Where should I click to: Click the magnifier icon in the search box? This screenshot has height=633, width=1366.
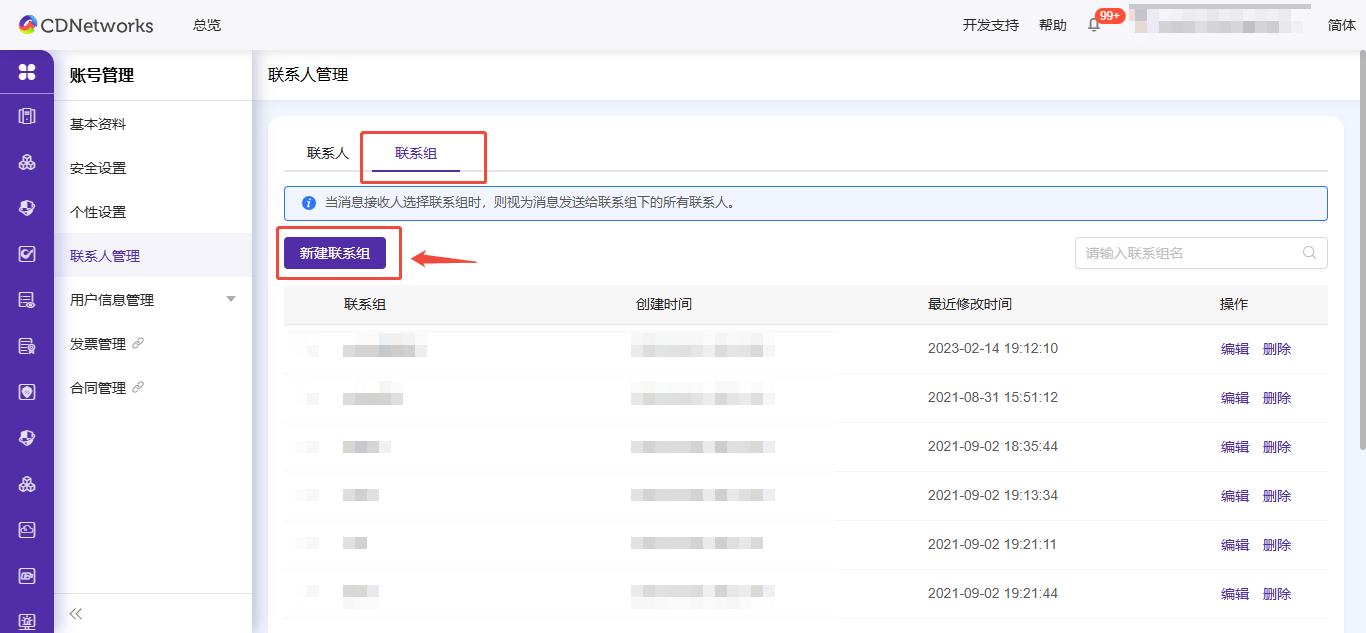point(1309,253)
